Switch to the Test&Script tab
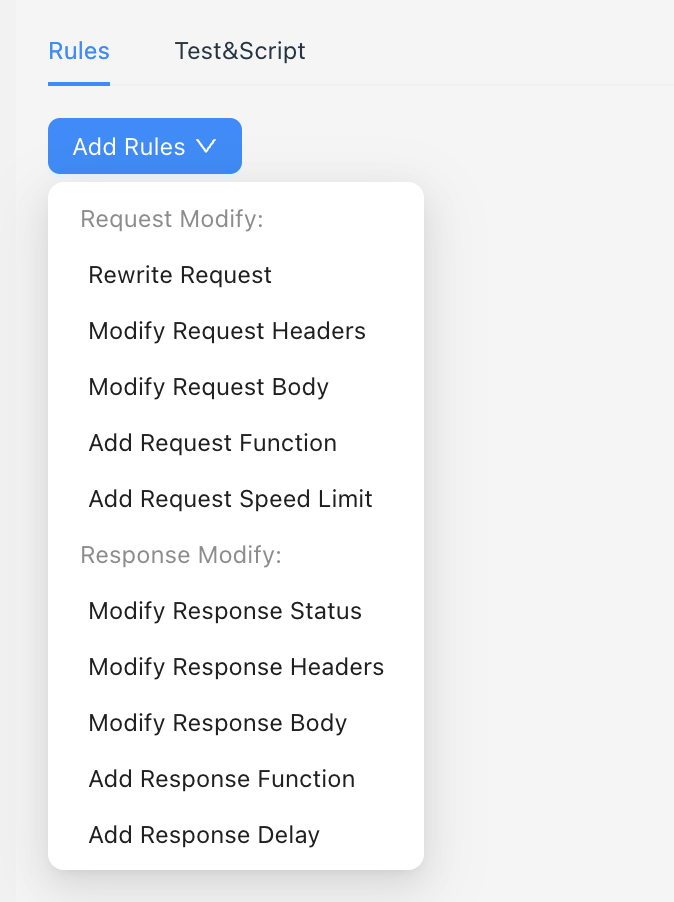 click(x=240, y=51)
